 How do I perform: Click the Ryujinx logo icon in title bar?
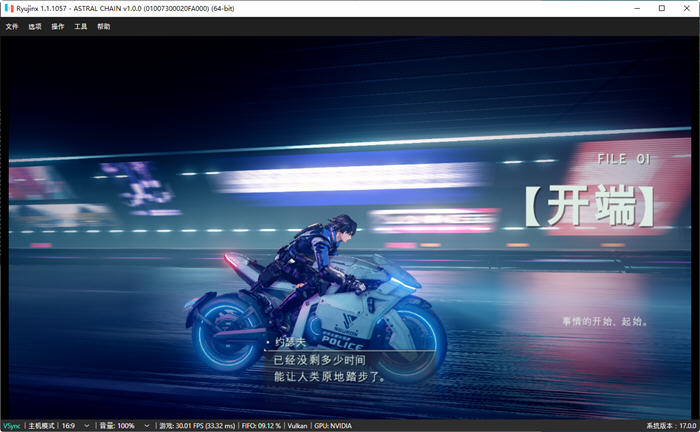(x=9, y=8)
